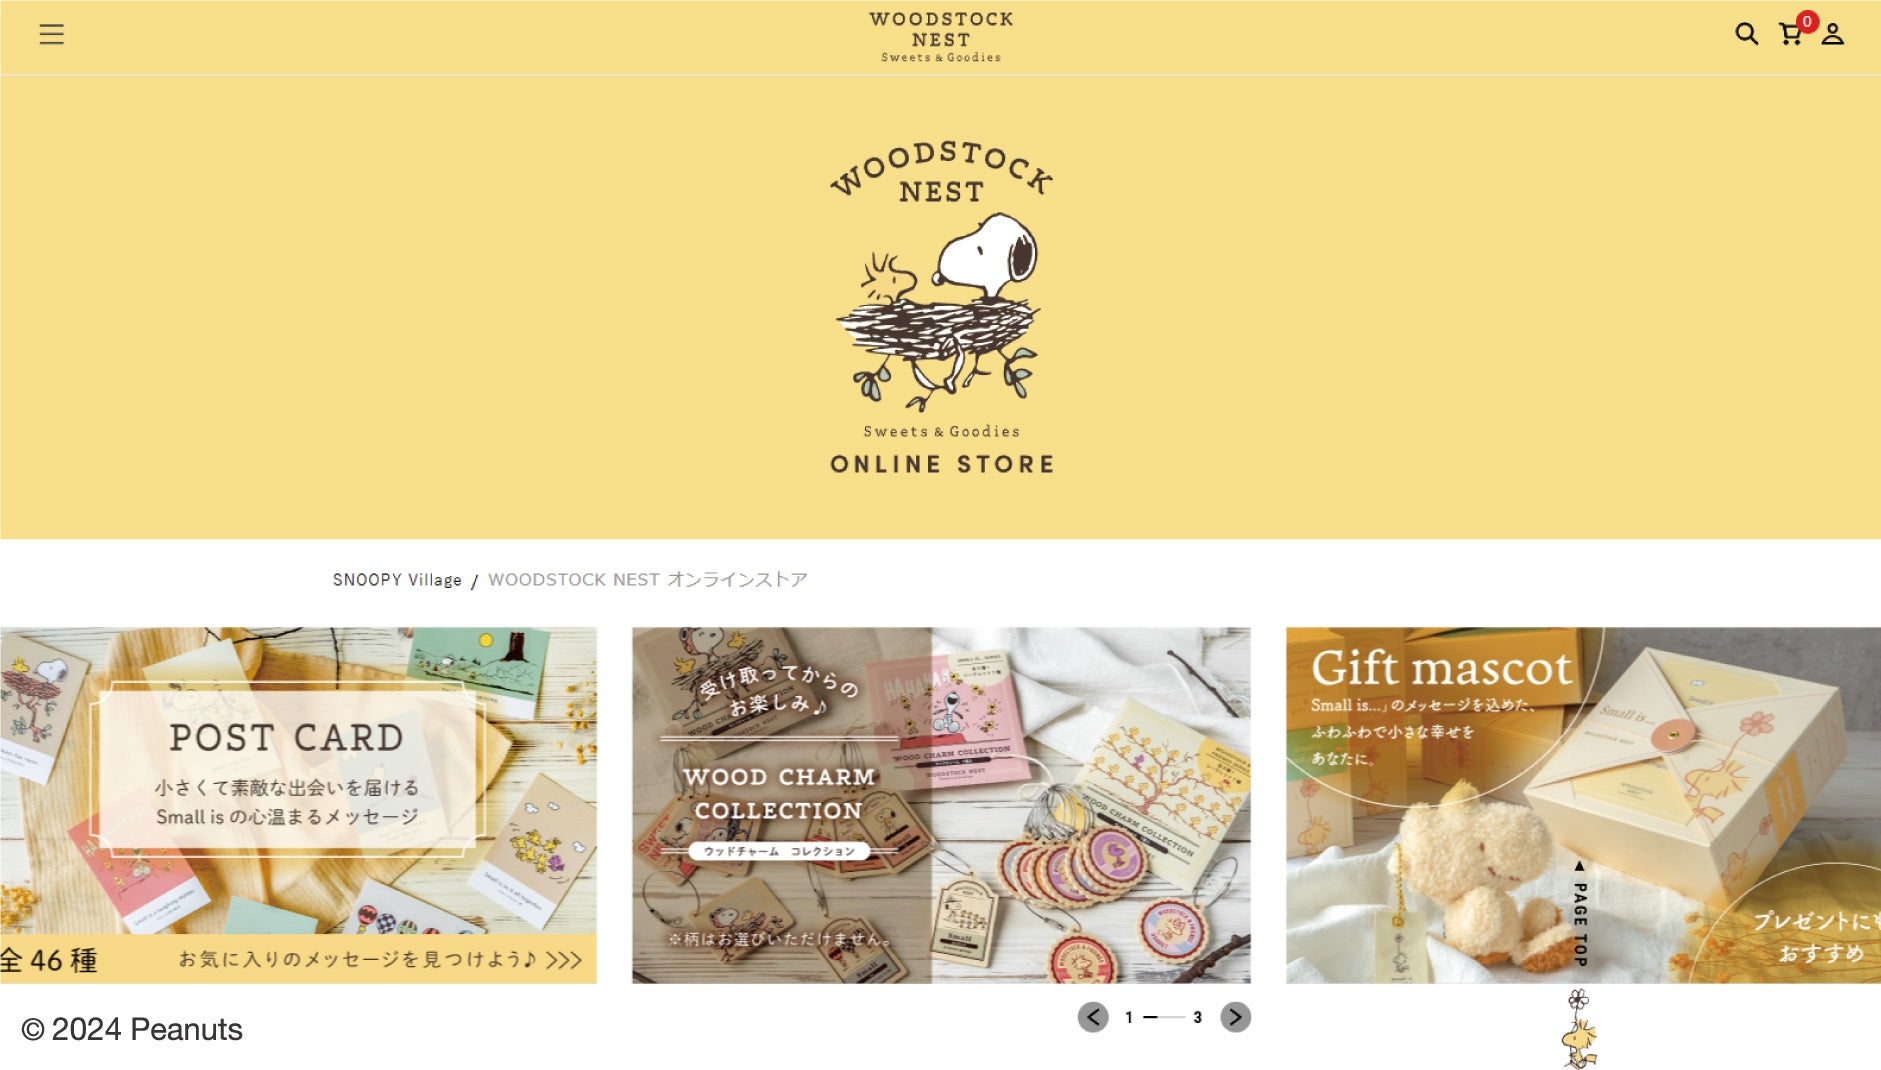Click the red cart count badge
This screenshot has height=1070, width=1881.
[x=1807, y=21]
